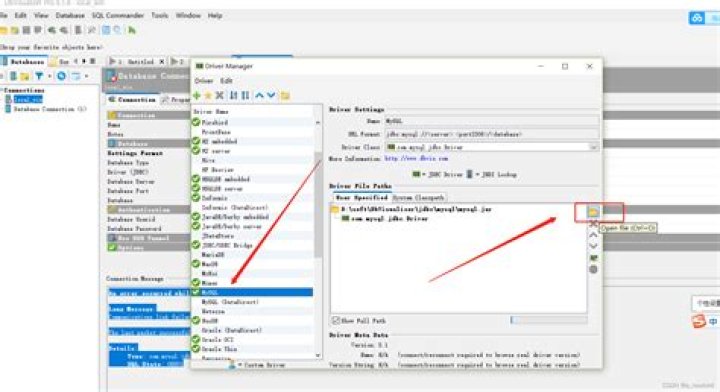Open the Edit menu in Driver Manager

[226, 81]
